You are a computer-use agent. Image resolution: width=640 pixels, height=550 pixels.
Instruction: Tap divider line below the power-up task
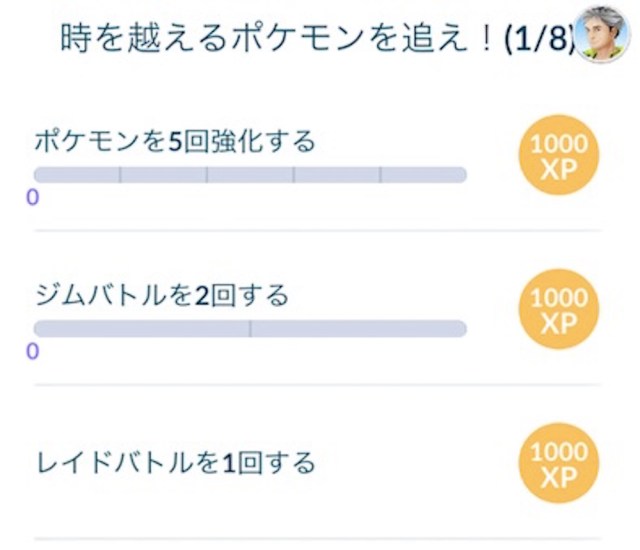point(320,231)
